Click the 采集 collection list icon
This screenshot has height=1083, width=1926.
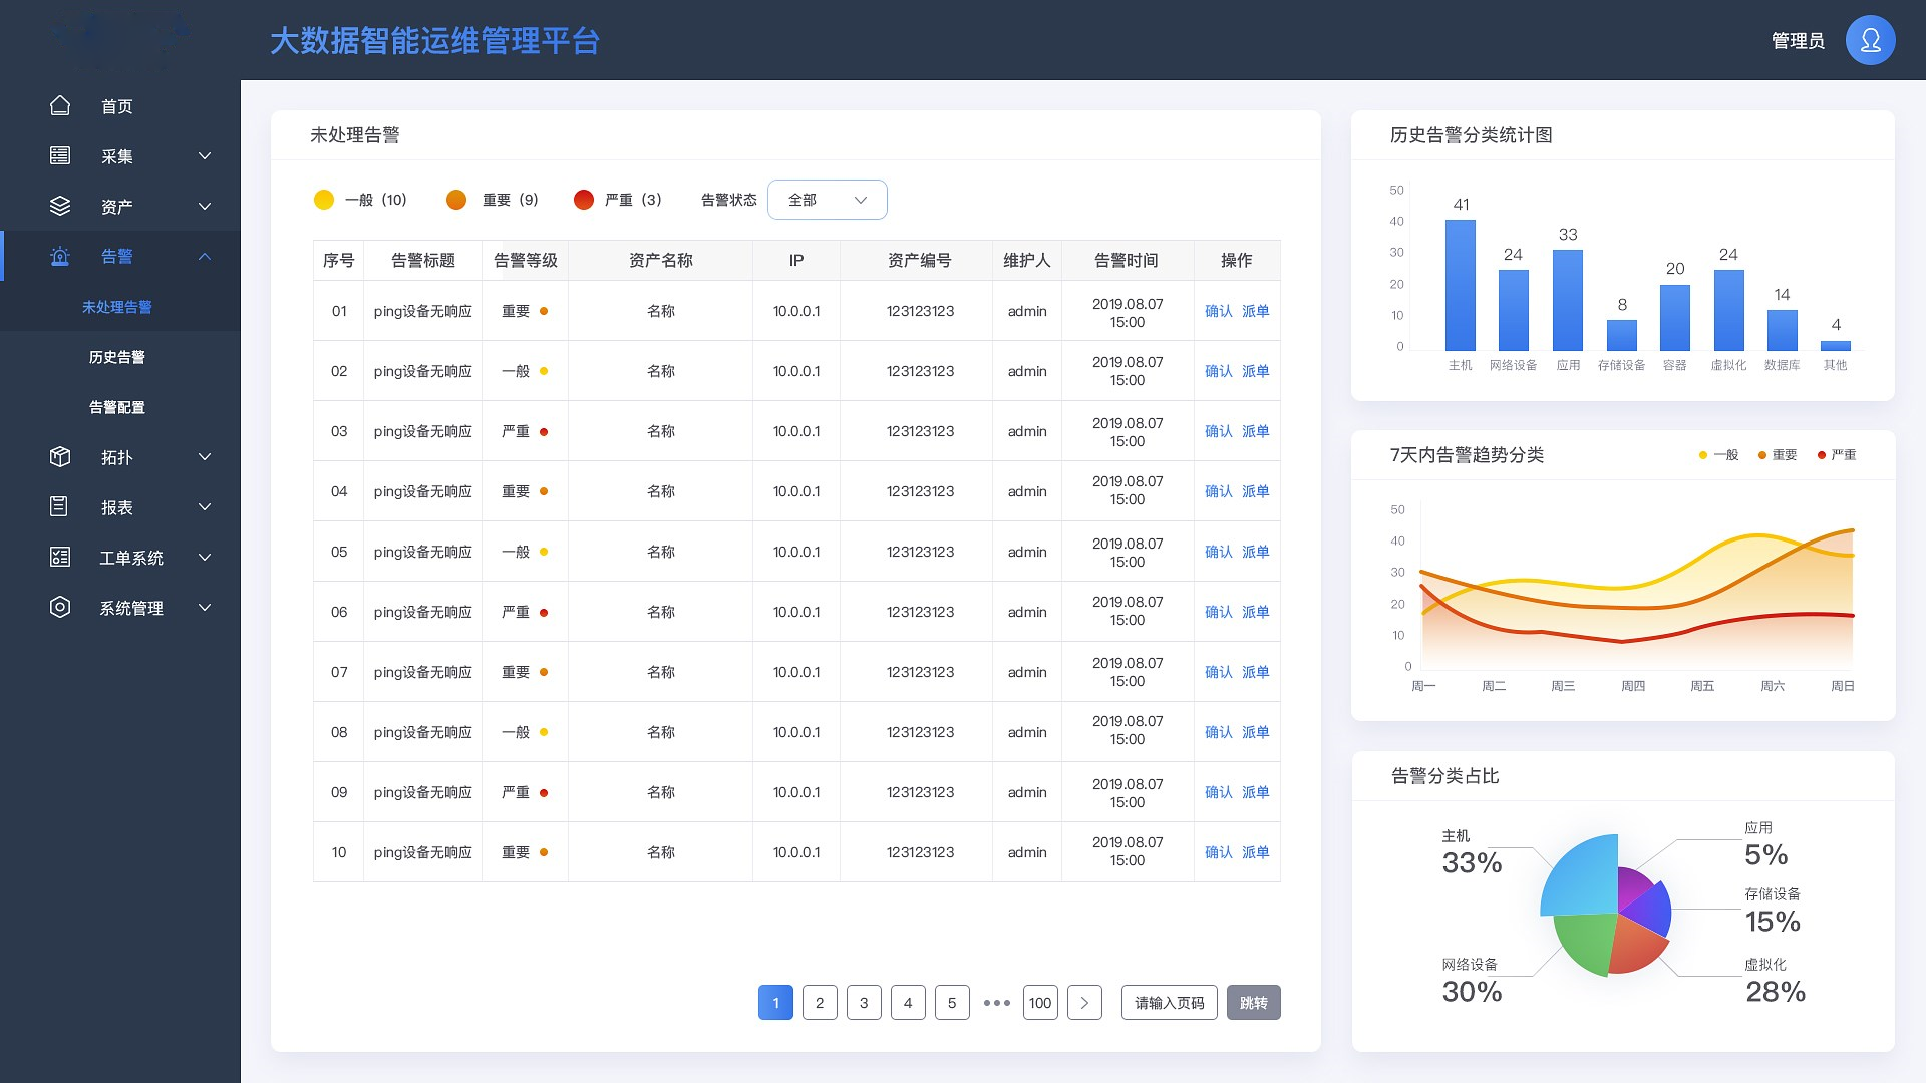60,155
